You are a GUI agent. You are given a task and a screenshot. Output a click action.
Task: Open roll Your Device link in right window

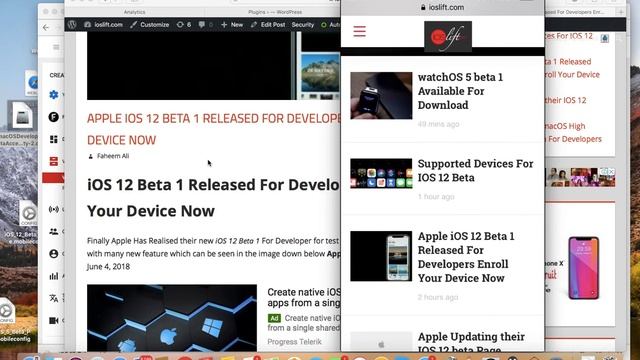(x=572, y=75)
